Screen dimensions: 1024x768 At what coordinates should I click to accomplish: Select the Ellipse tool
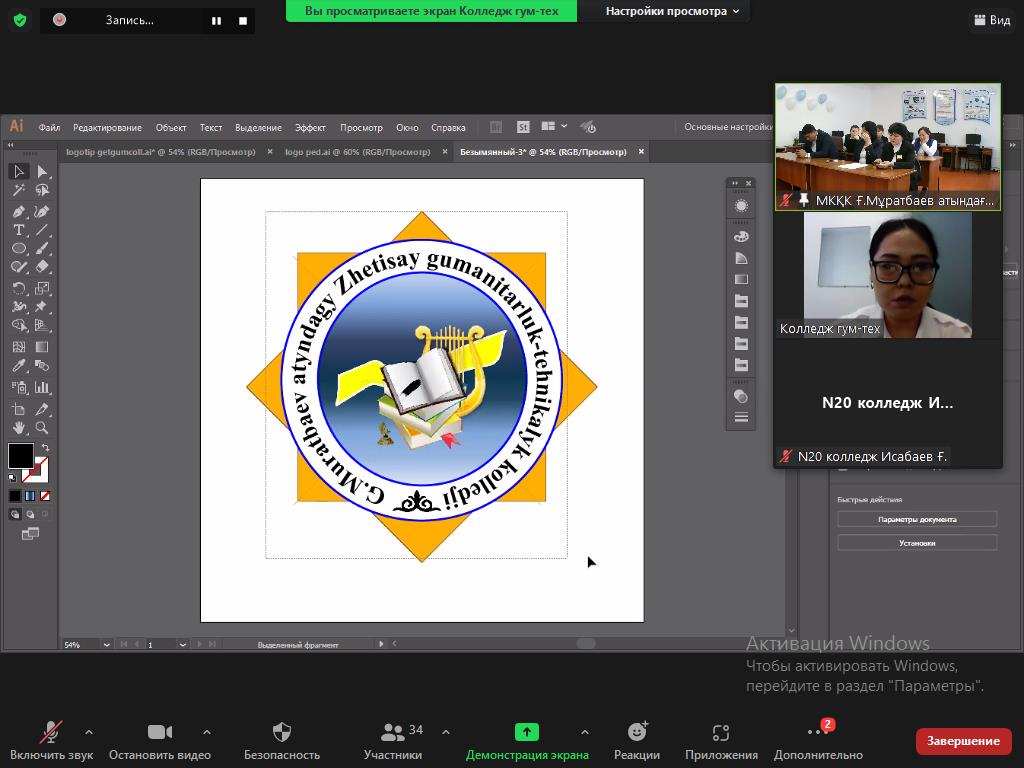point(18,248)
